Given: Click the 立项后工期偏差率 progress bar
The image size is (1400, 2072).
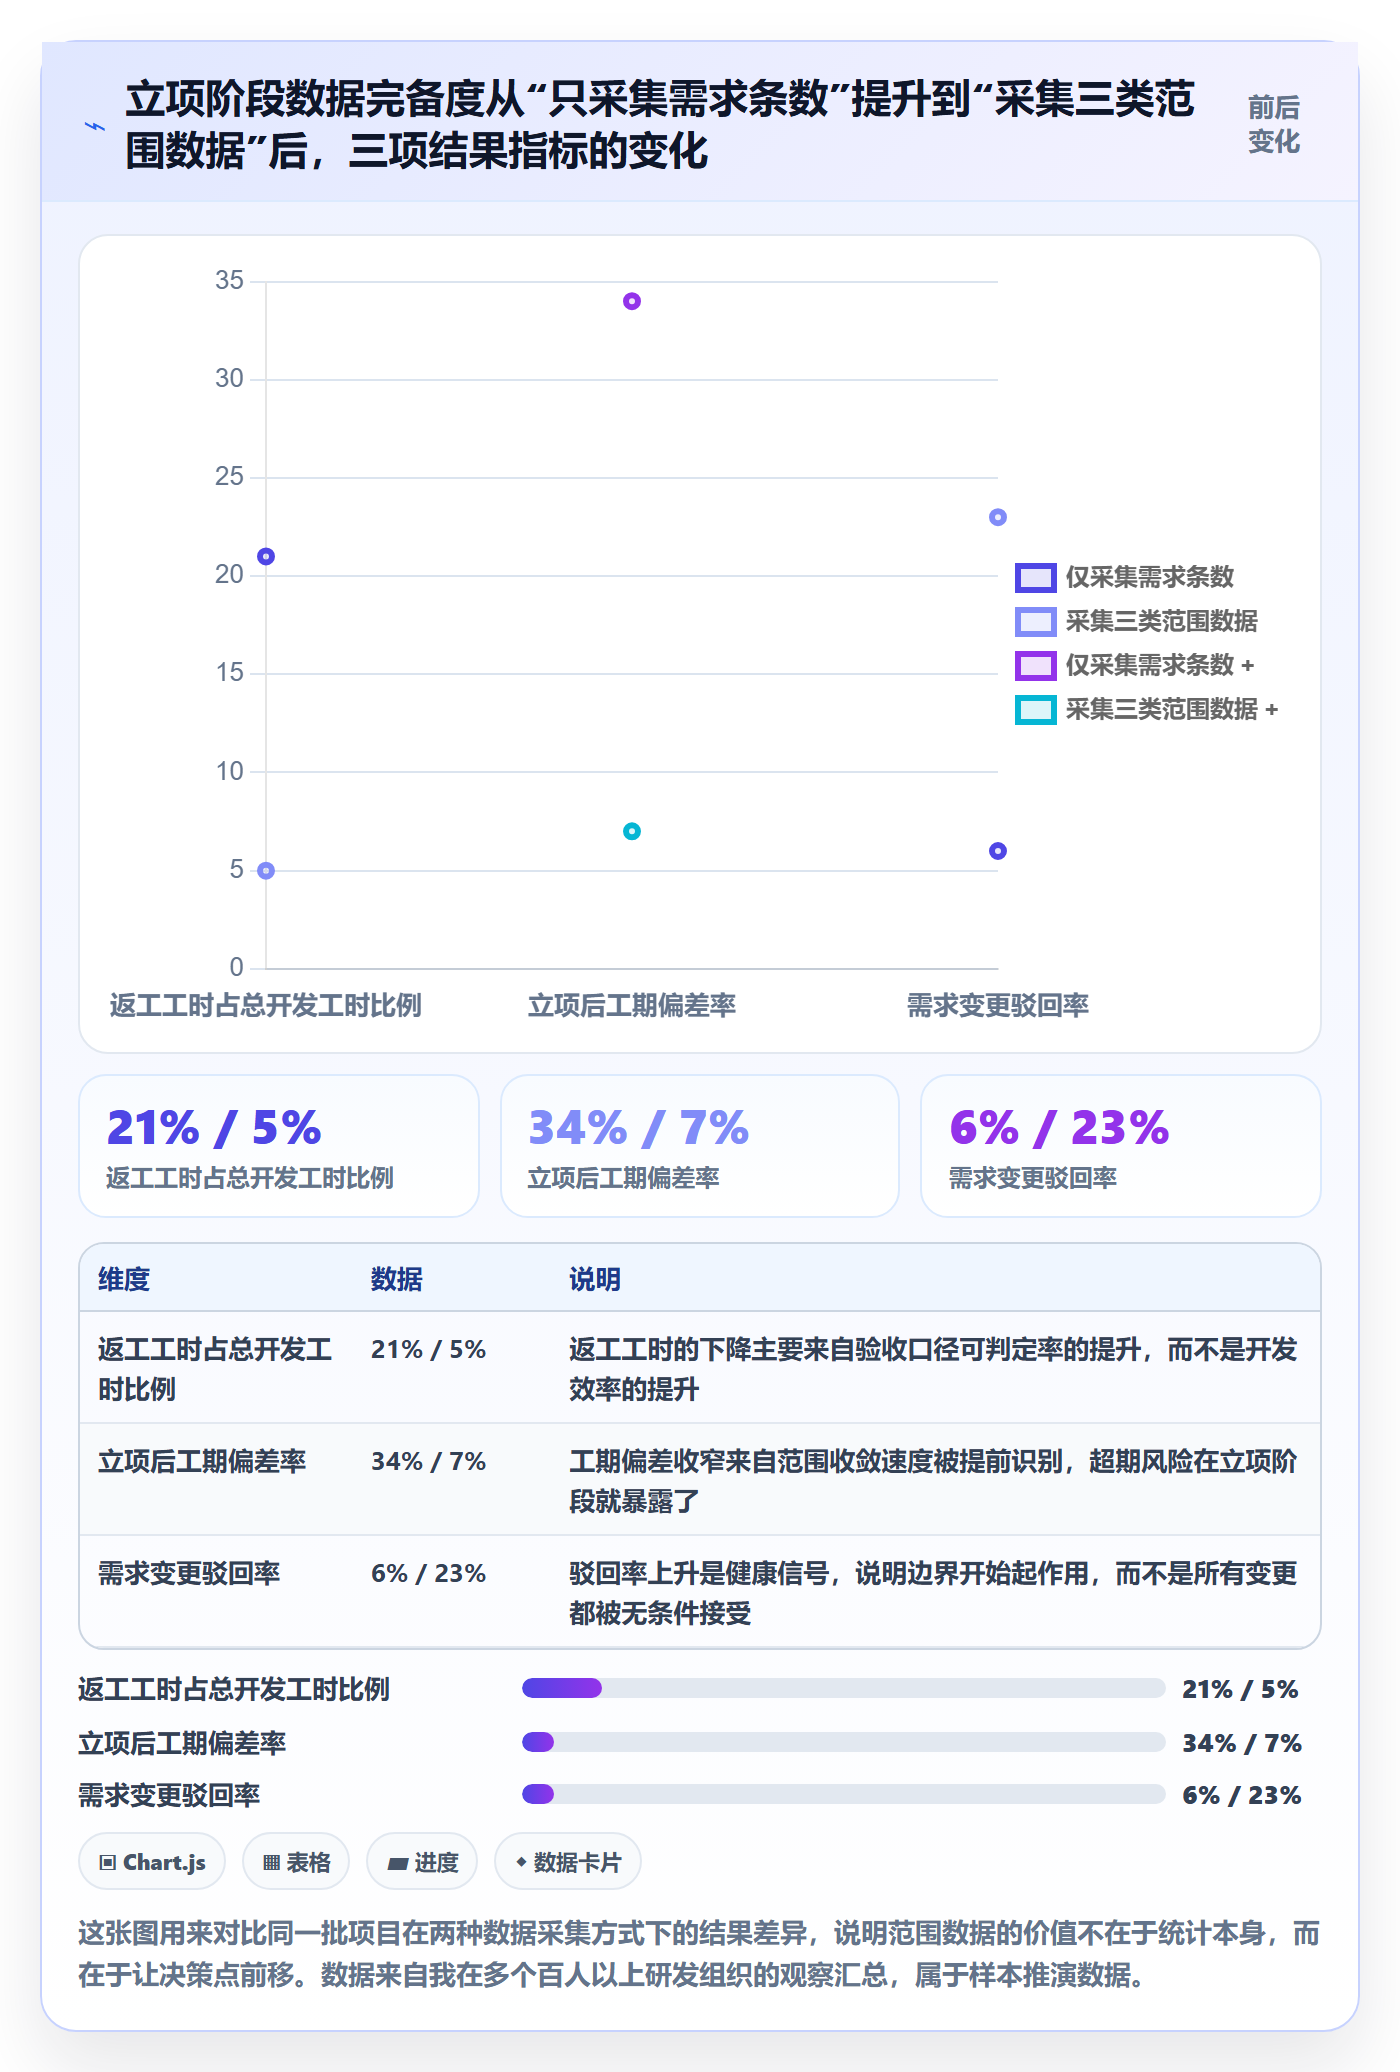Looking at the screenshot, I should click(844, 1742).
